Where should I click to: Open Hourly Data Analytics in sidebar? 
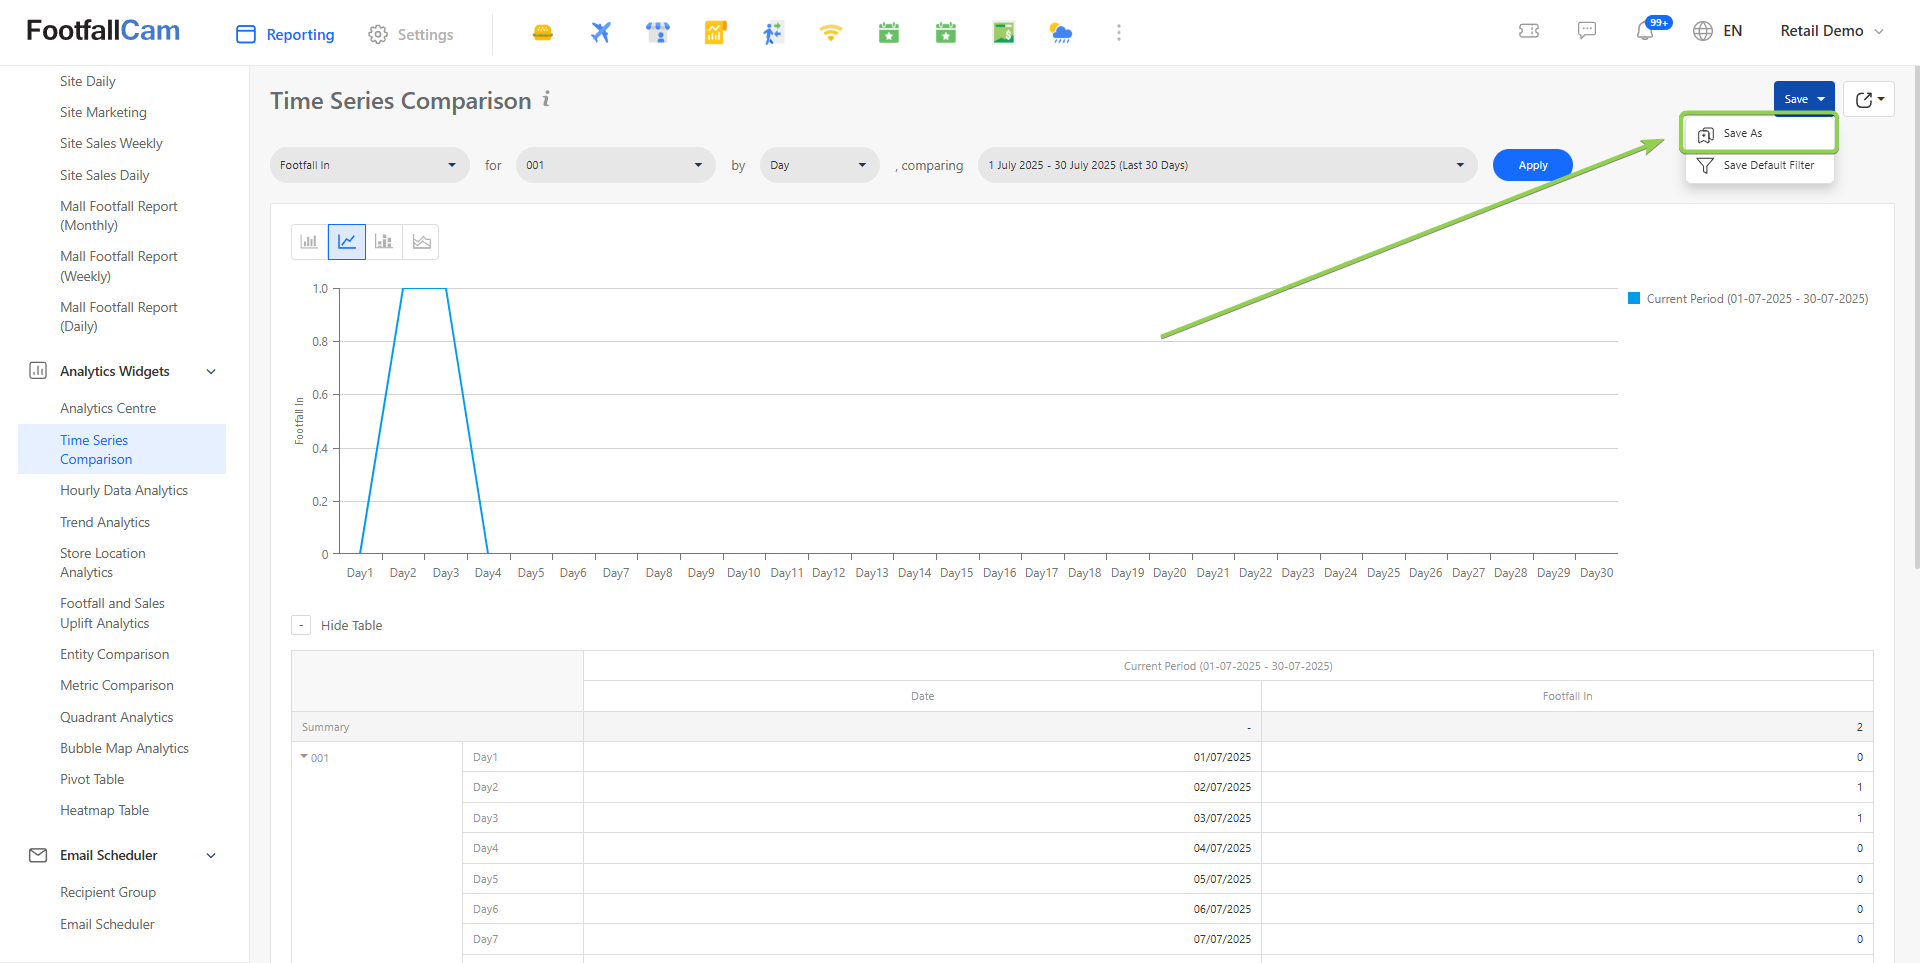[124, 491]
